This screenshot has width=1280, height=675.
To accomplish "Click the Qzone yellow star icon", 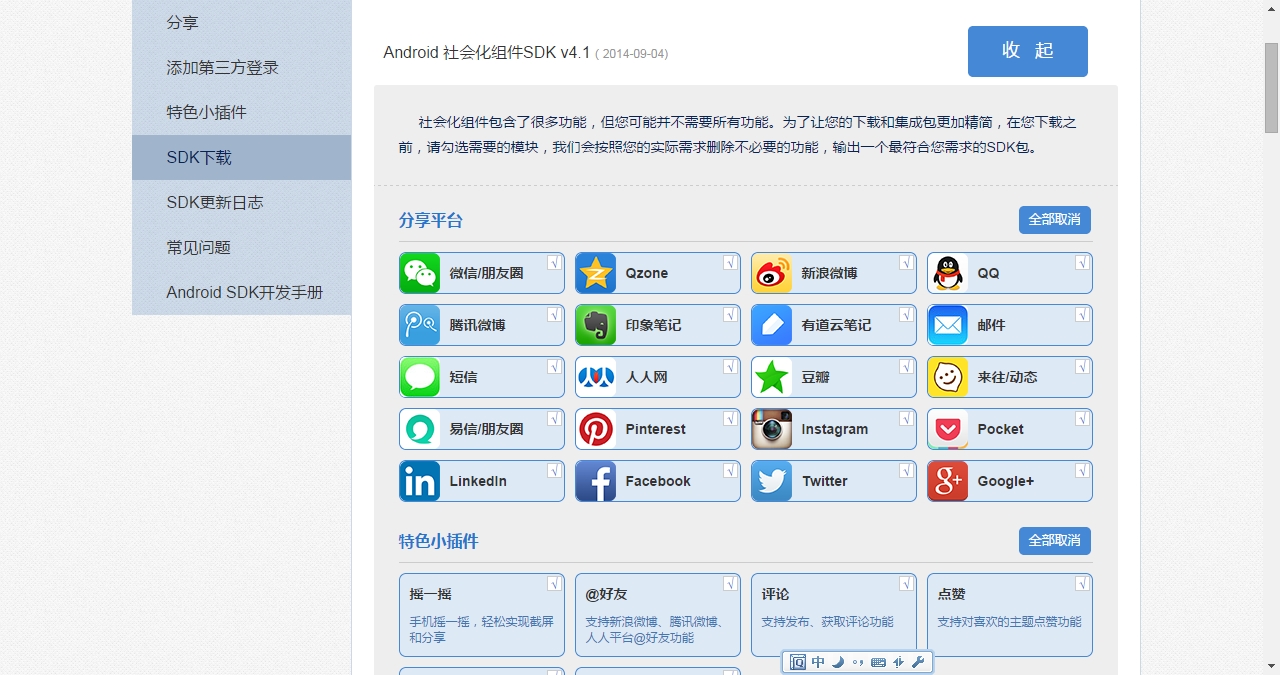I will pos(596,273).
